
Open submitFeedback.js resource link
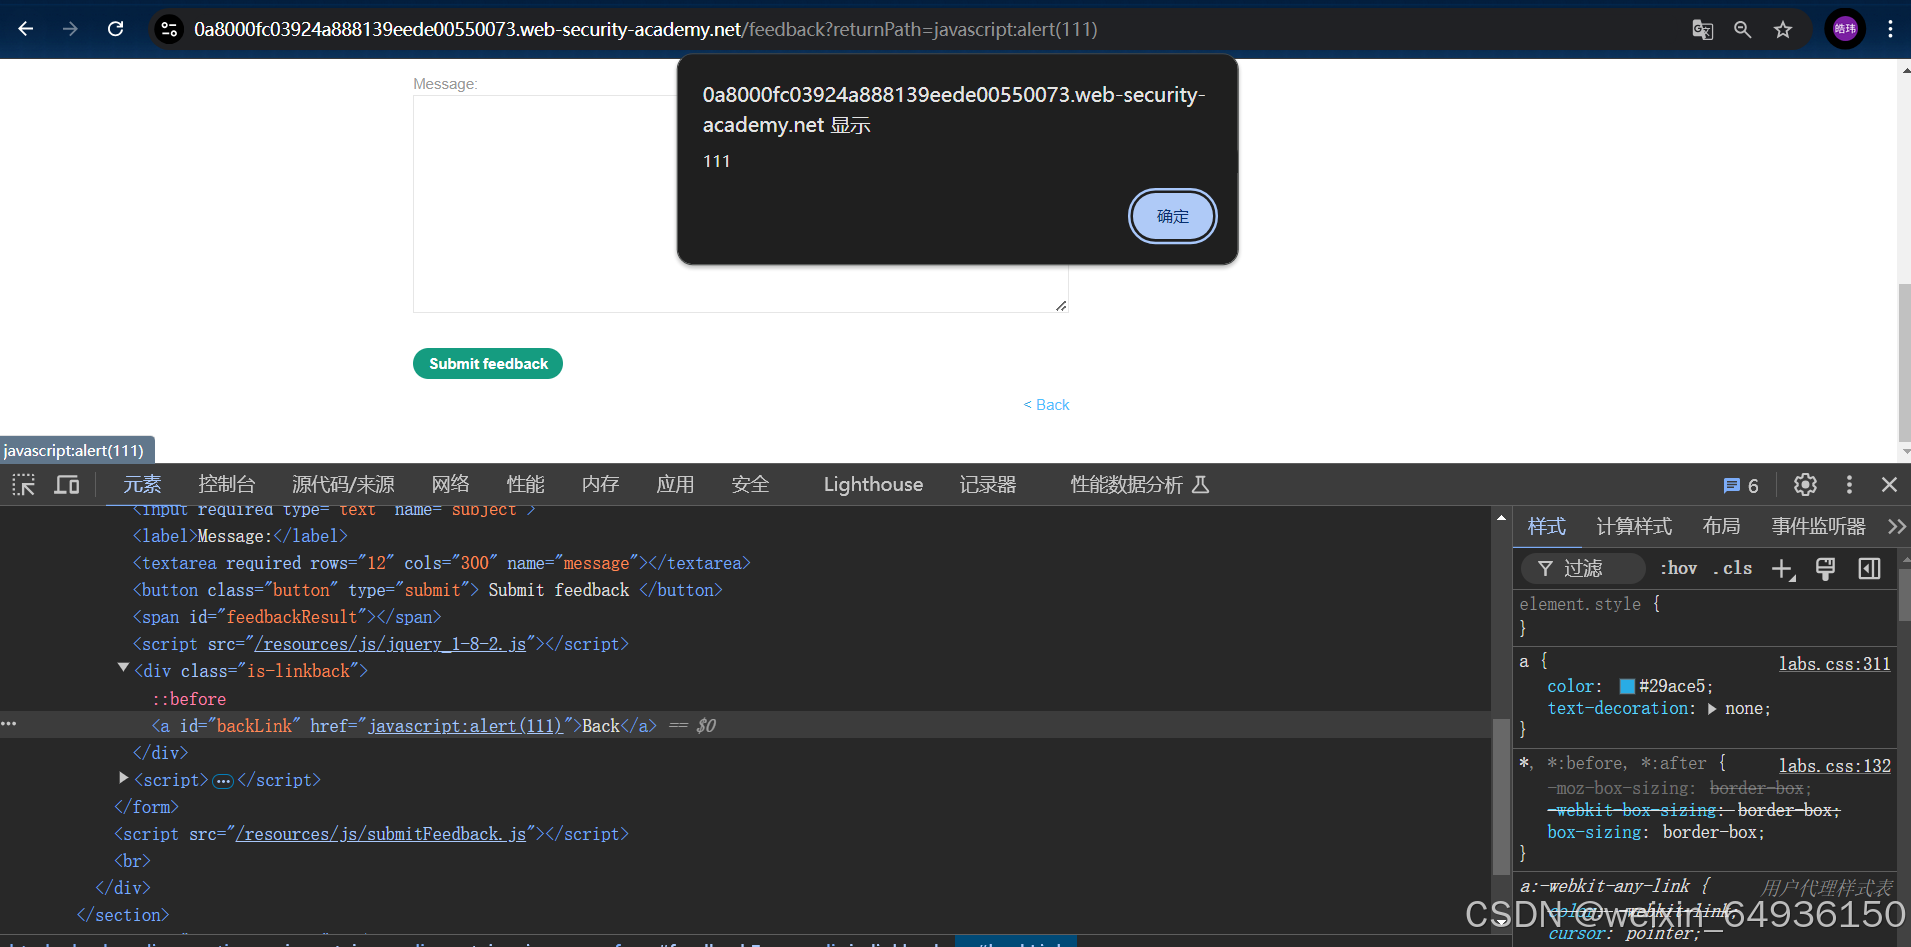point(381,834)
